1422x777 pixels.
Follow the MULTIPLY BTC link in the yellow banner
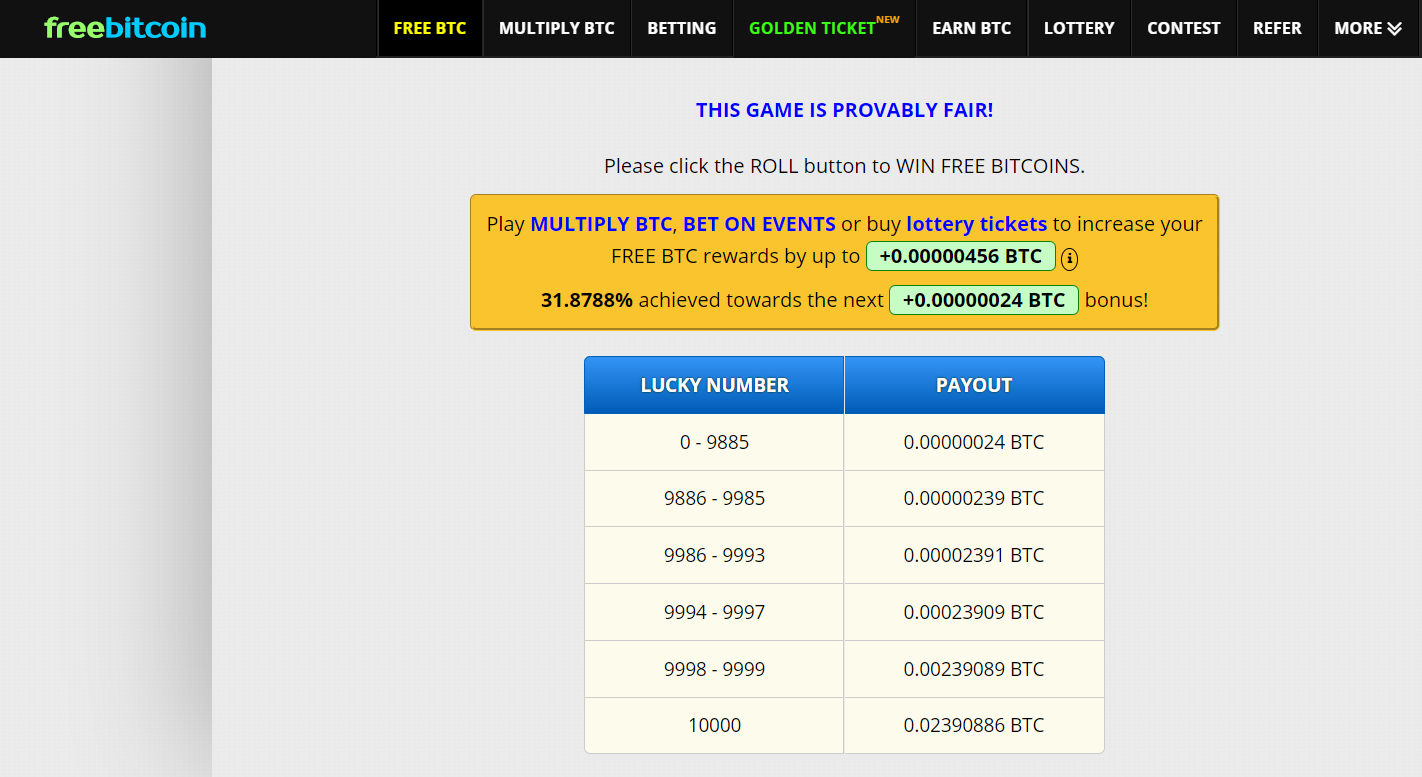coord(601,224)
